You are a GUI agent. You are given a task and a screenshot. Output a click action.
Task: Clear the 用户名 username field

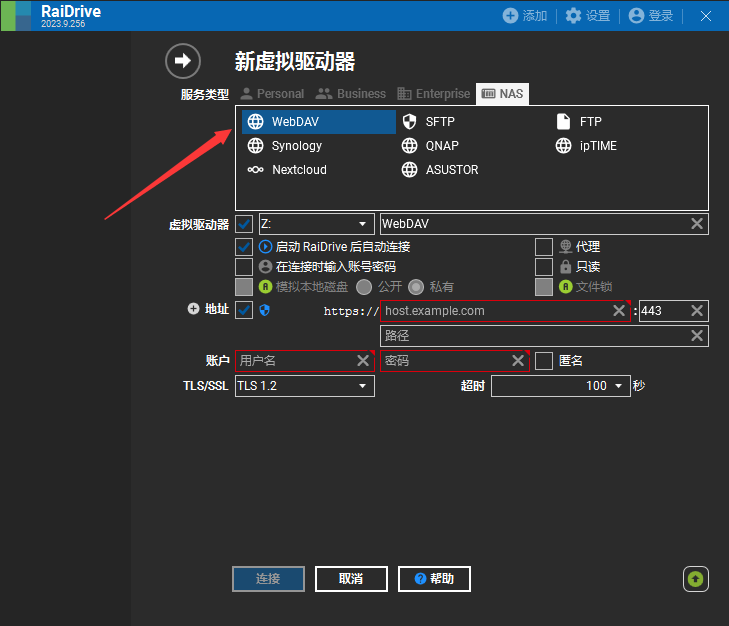click(x=363, y=361)
